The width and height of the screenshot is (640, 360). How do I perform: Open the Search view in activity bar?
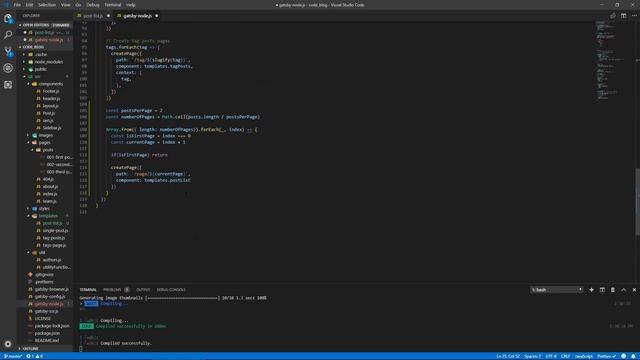[x=8, y=35]
